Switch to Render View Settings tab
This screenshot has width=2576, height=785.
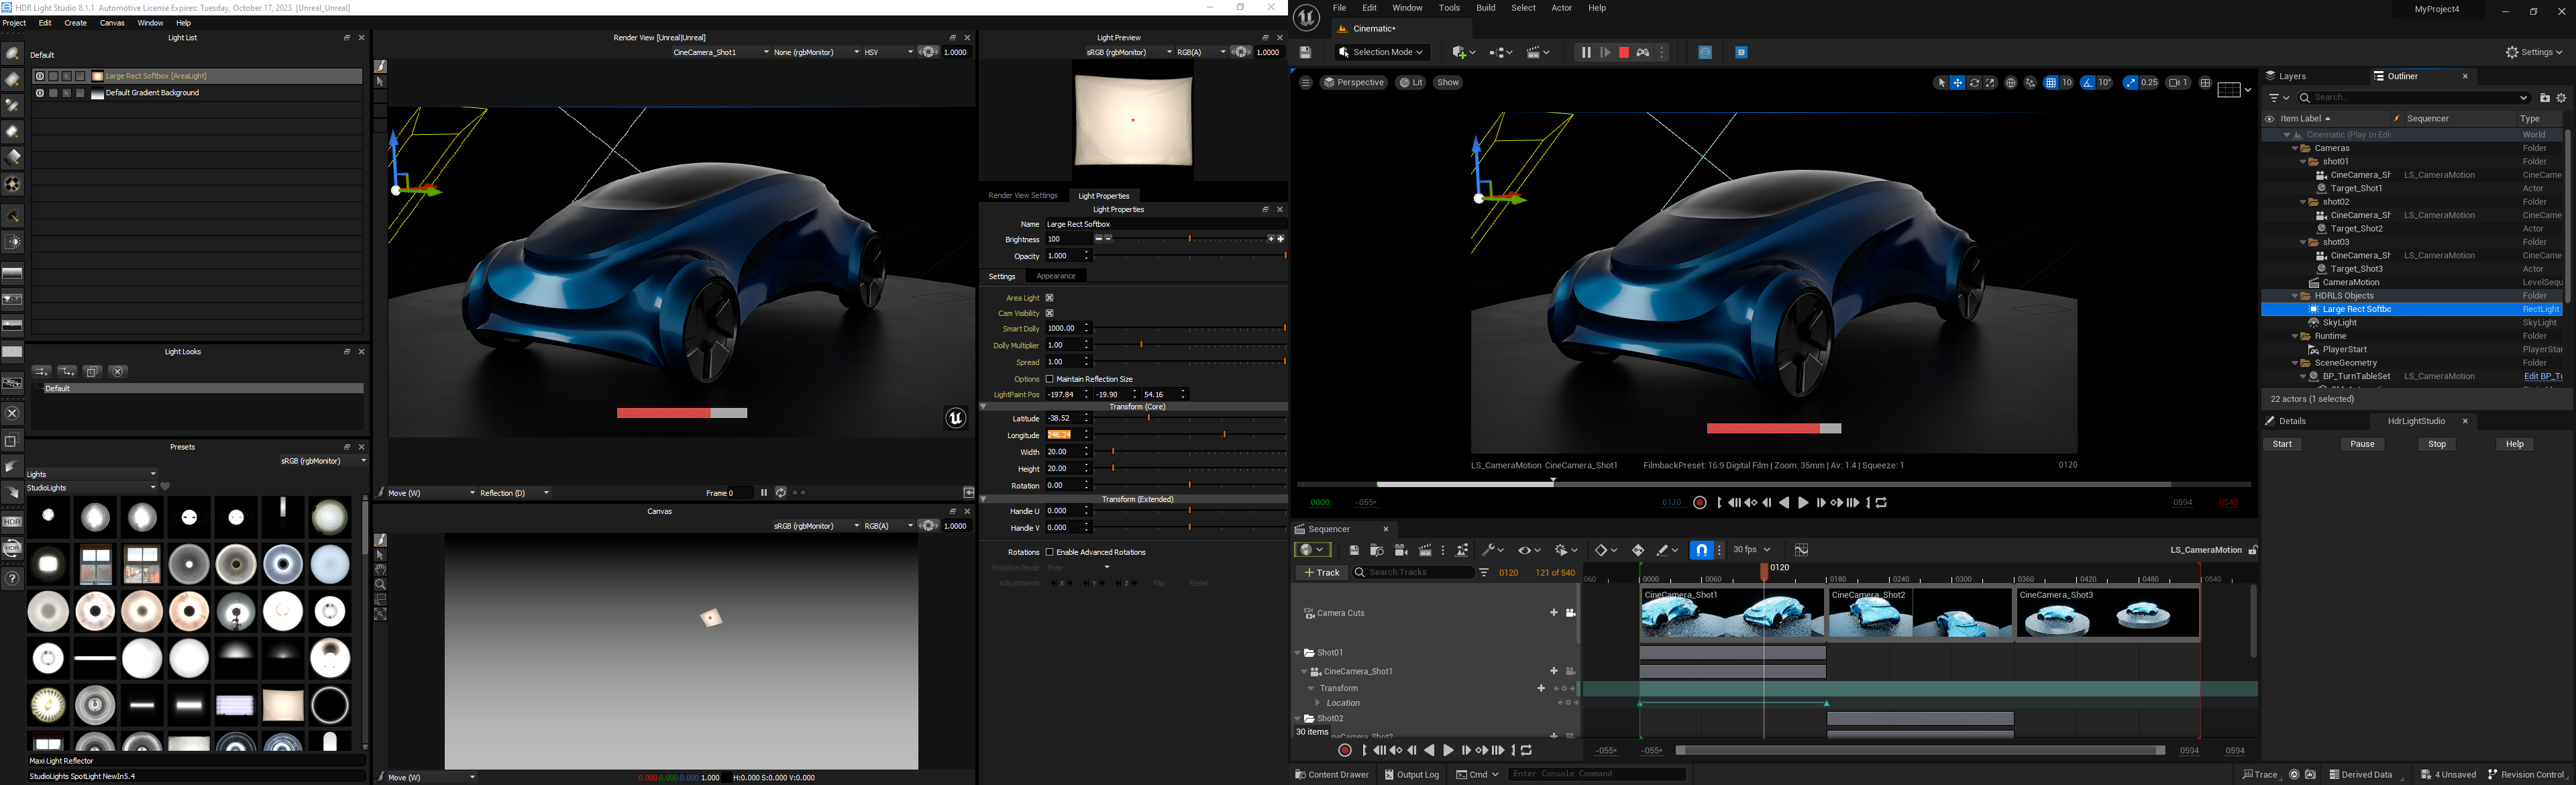(1022, 196)
